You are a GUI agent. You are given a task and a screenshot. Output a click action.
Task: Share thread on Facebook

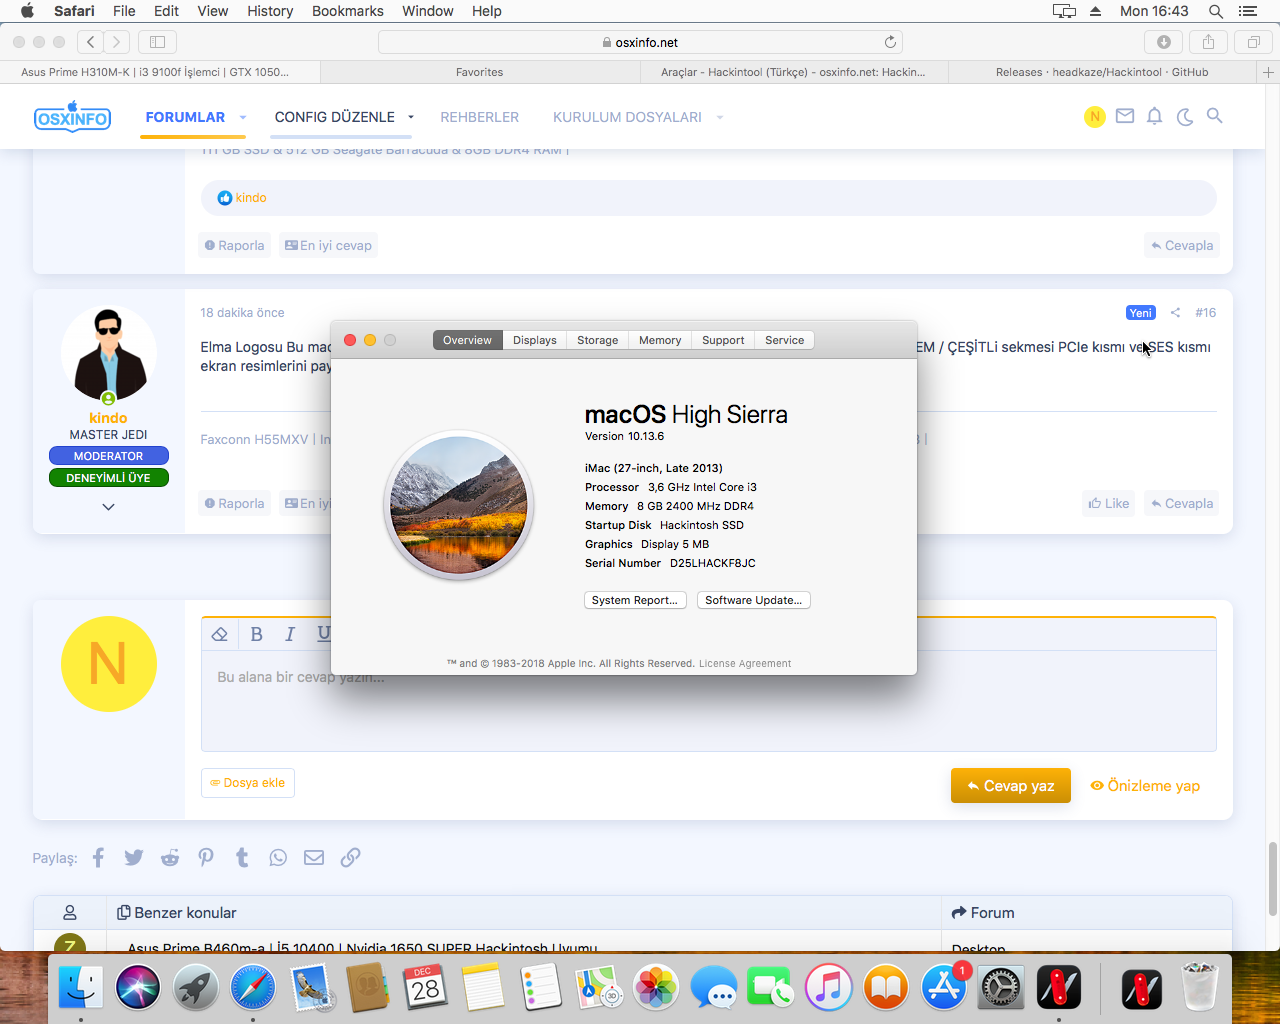pyautogui.click(x=98, y=858)
